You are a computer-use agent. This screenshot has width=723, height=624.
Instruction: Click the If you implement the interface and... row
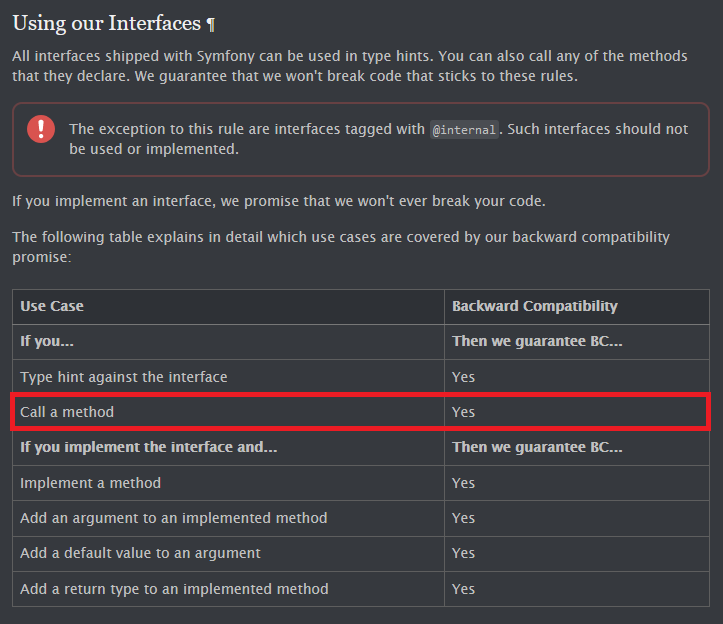point(361,447)
